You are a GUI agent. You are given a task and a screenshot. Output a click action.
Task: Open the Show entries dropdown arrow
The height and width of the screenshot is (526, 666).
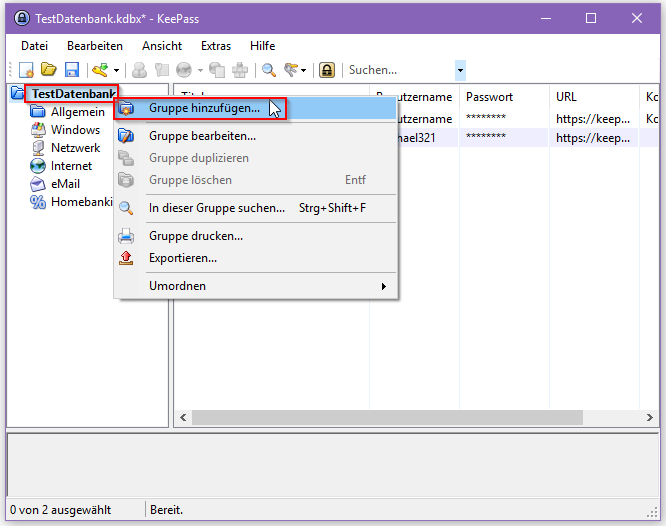(303, 71)
